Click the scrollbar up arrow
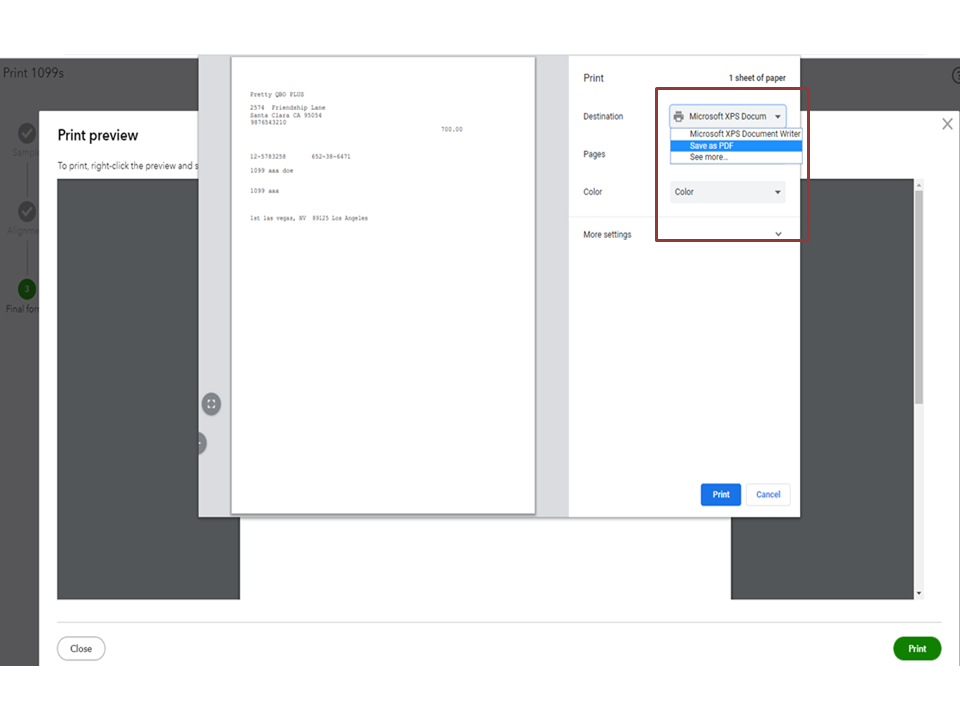Image resolution: width=960 pixels, height=720 pixels. point(918,185)
